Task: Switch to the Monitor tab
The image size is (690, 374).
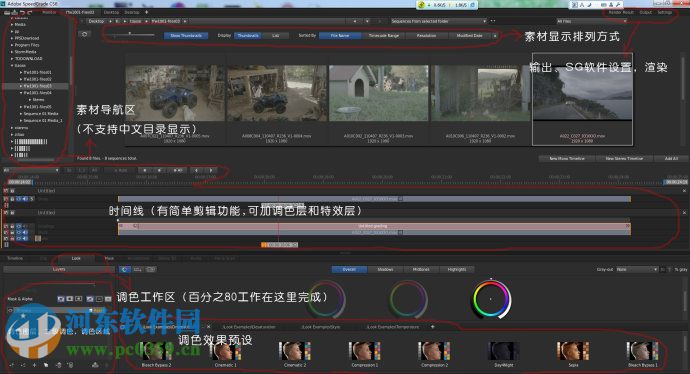Action: (x=49, y=12)
